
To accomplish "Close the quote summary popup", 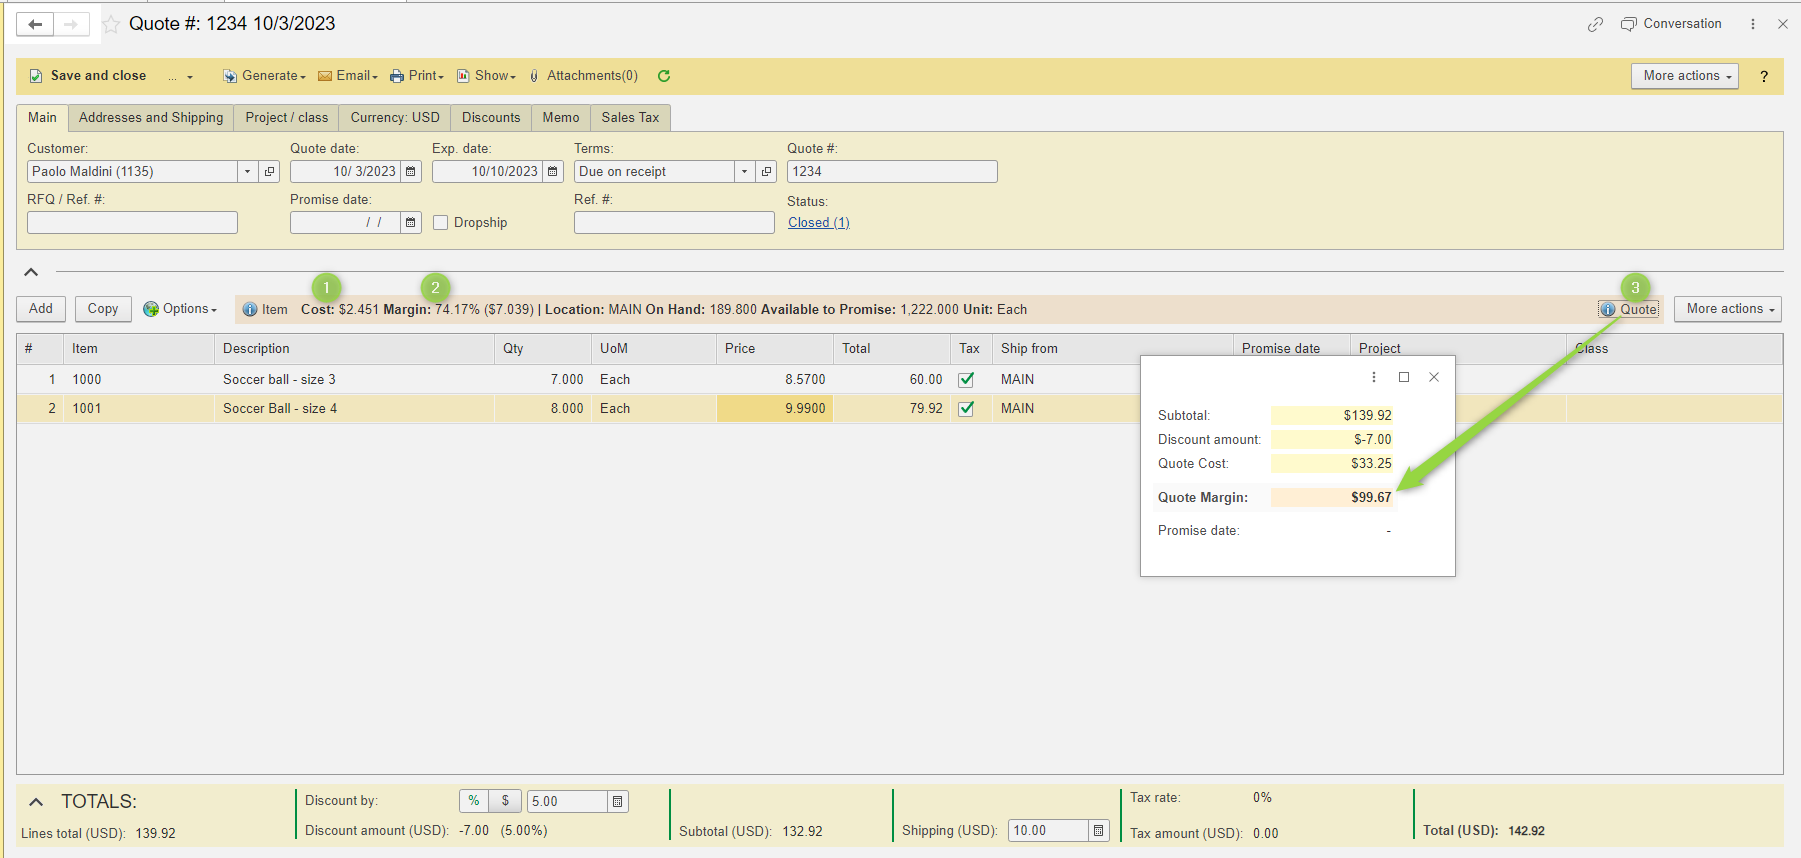I will (x=1434, y=377).
